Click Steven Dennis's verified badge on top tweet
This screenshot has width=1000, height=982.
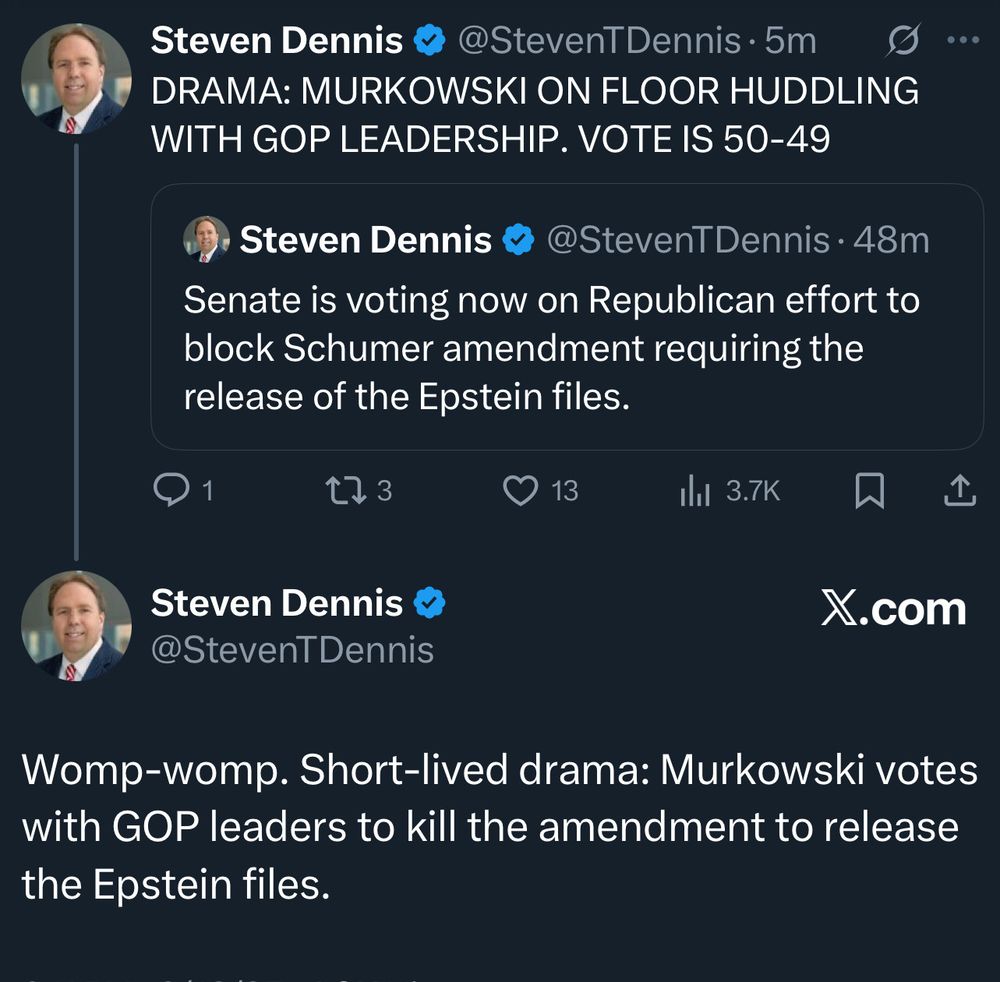pos(430,40)
